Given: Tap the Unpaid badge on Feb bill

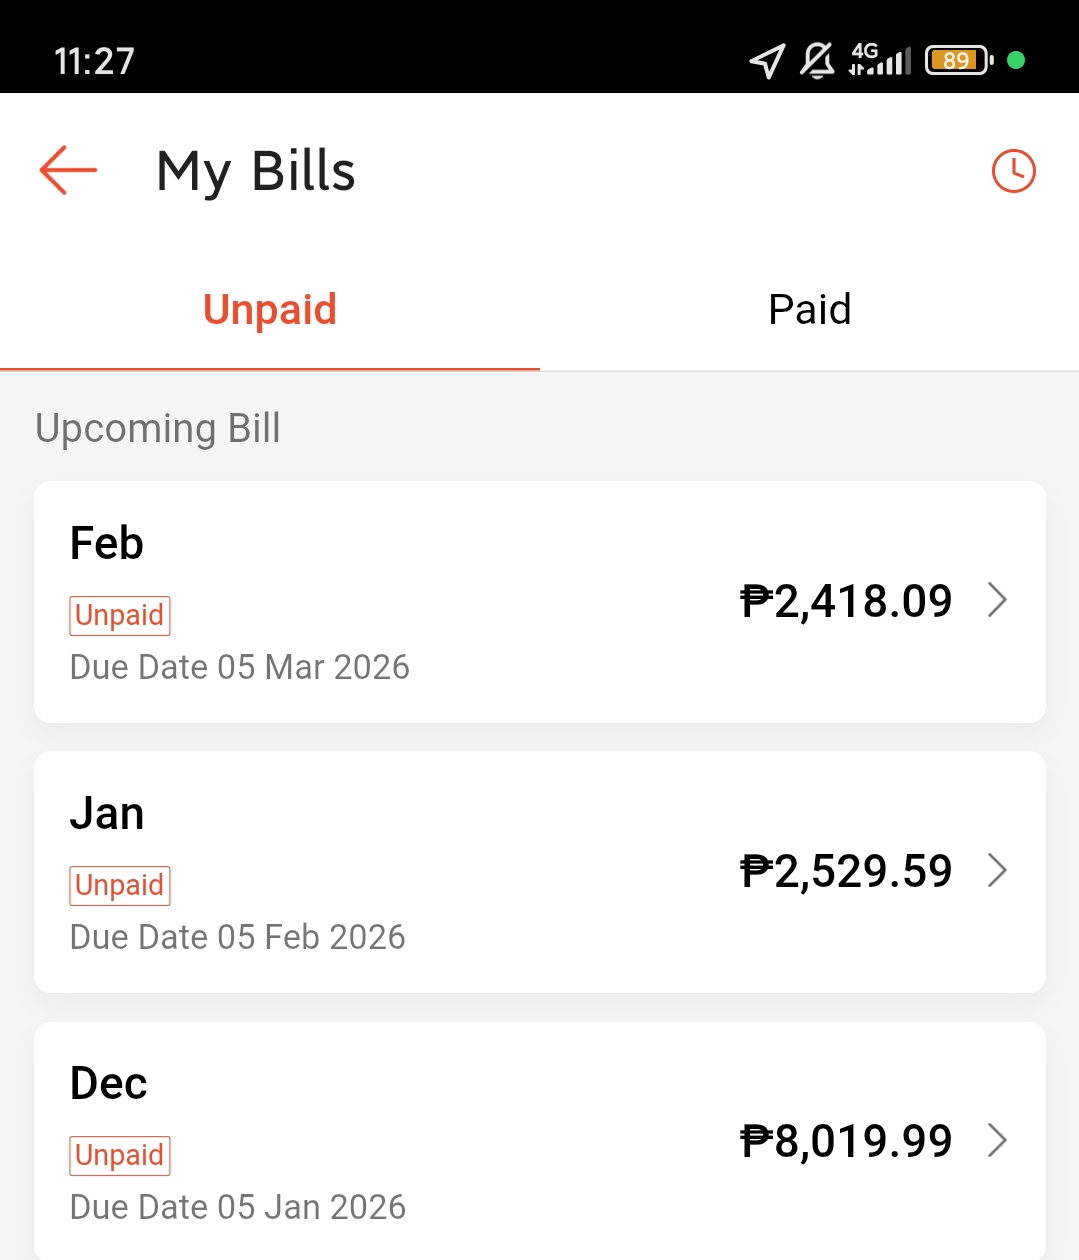Looking at the screenshot, I should pos(120,615).
